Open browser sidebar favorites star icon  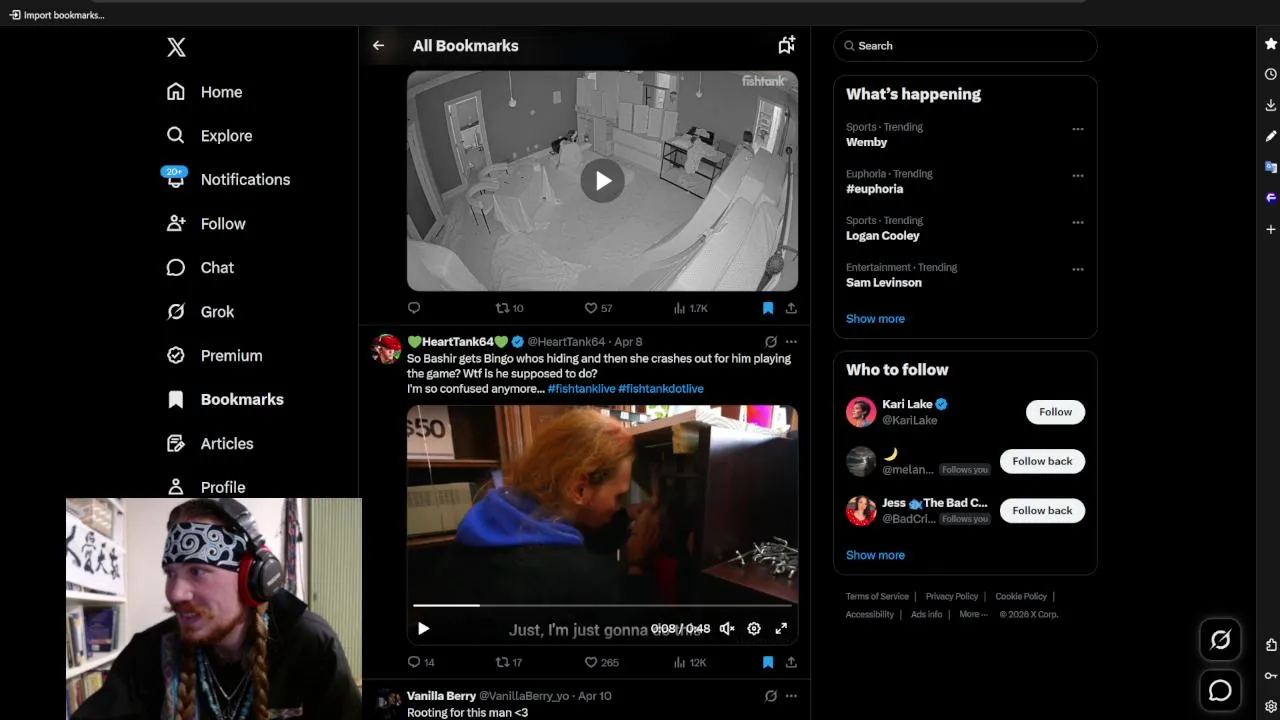pyautogui.click(x=1271, y=43)
